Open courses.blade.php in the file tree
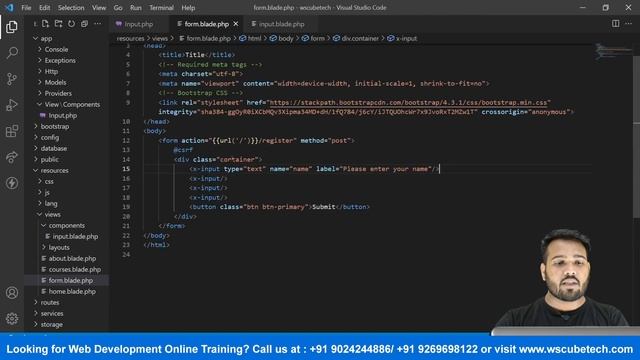The width and height of the screenshot is (640, 360). (x=75, y=270)
